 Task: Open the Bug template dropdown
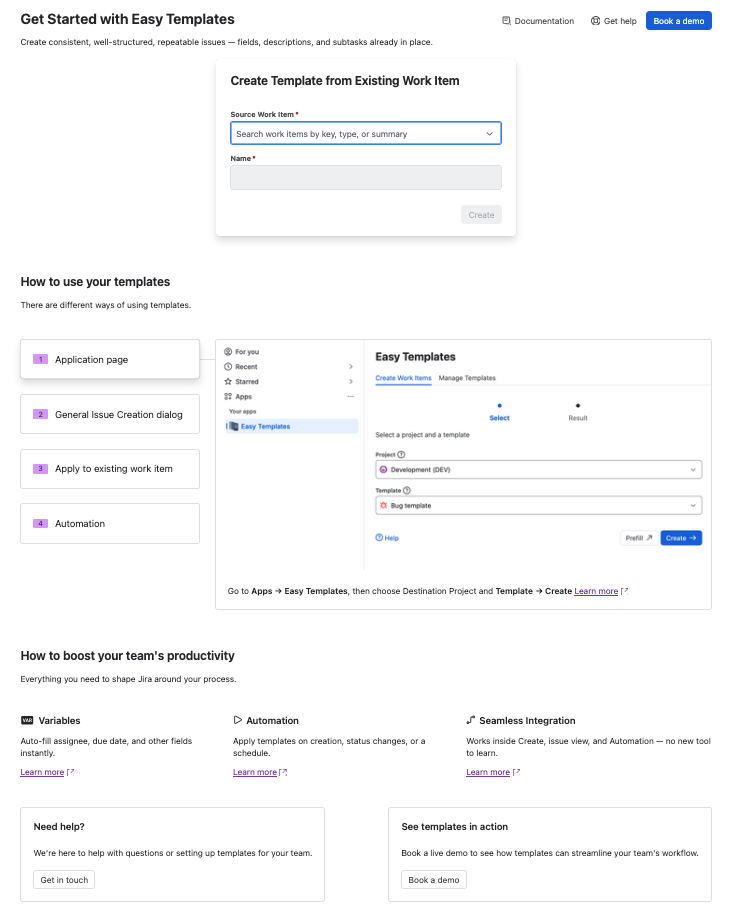point(539,505)
